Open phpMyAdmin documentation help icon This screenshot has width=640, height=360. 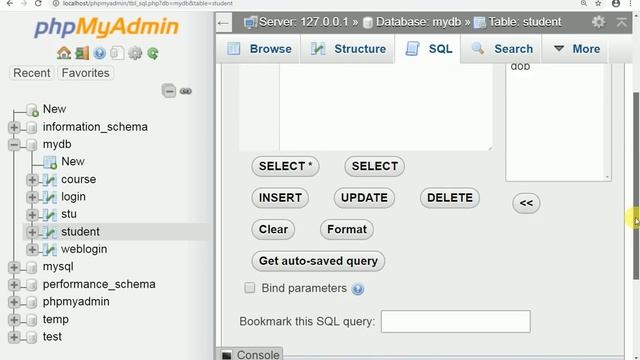point(100,53)
